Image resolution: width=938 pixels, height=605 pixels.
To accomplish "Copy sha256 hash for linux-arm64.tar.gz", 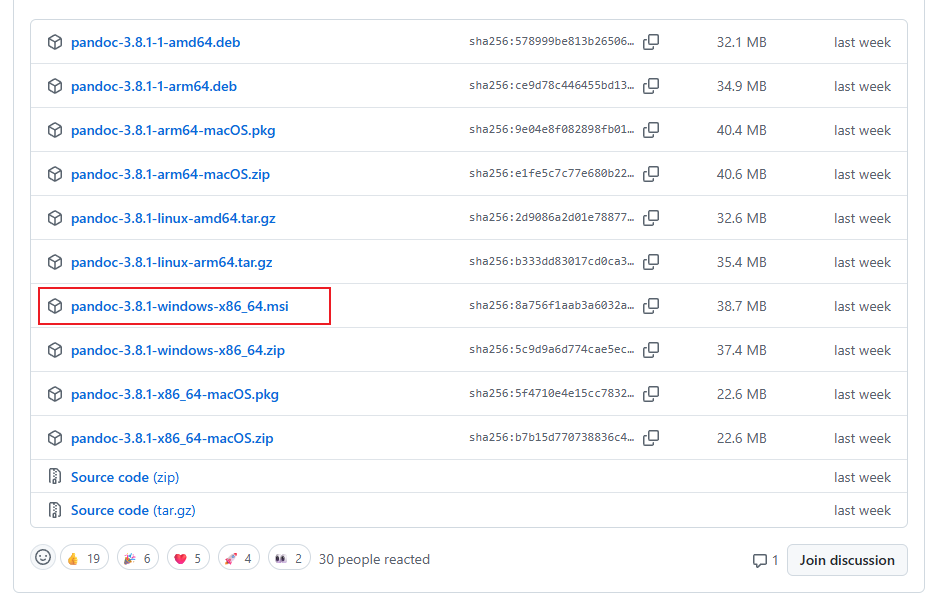I will pyautogui.click(x=651, y=262).
